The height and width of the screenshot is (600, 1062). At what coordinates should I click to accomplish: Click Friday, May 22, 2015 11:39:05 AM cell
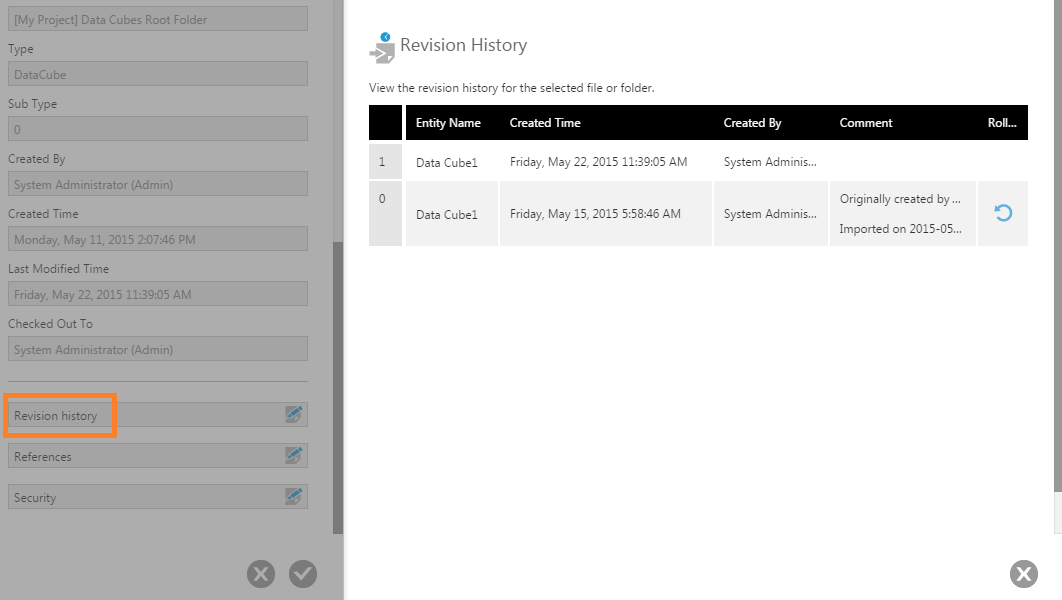(599, 162)
